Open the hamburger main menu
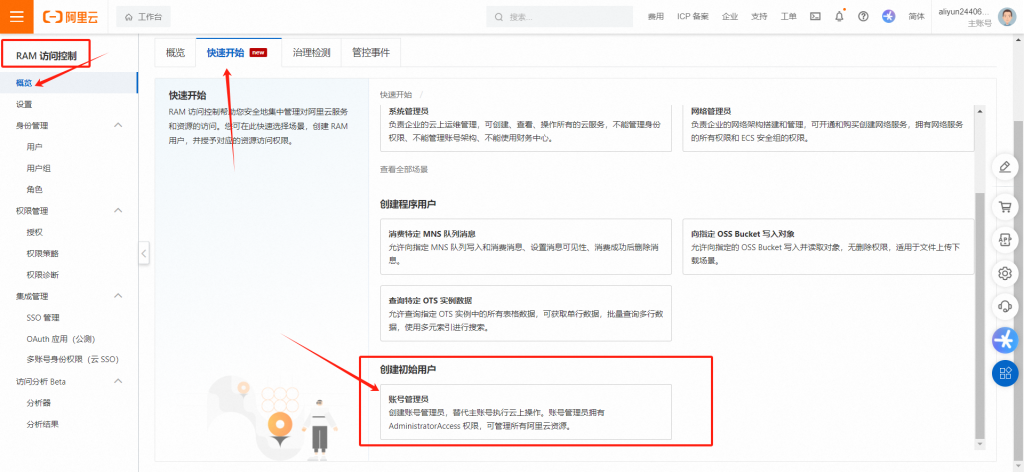Viewport: 1024px width, 472px height. click(x=16, y=16)
